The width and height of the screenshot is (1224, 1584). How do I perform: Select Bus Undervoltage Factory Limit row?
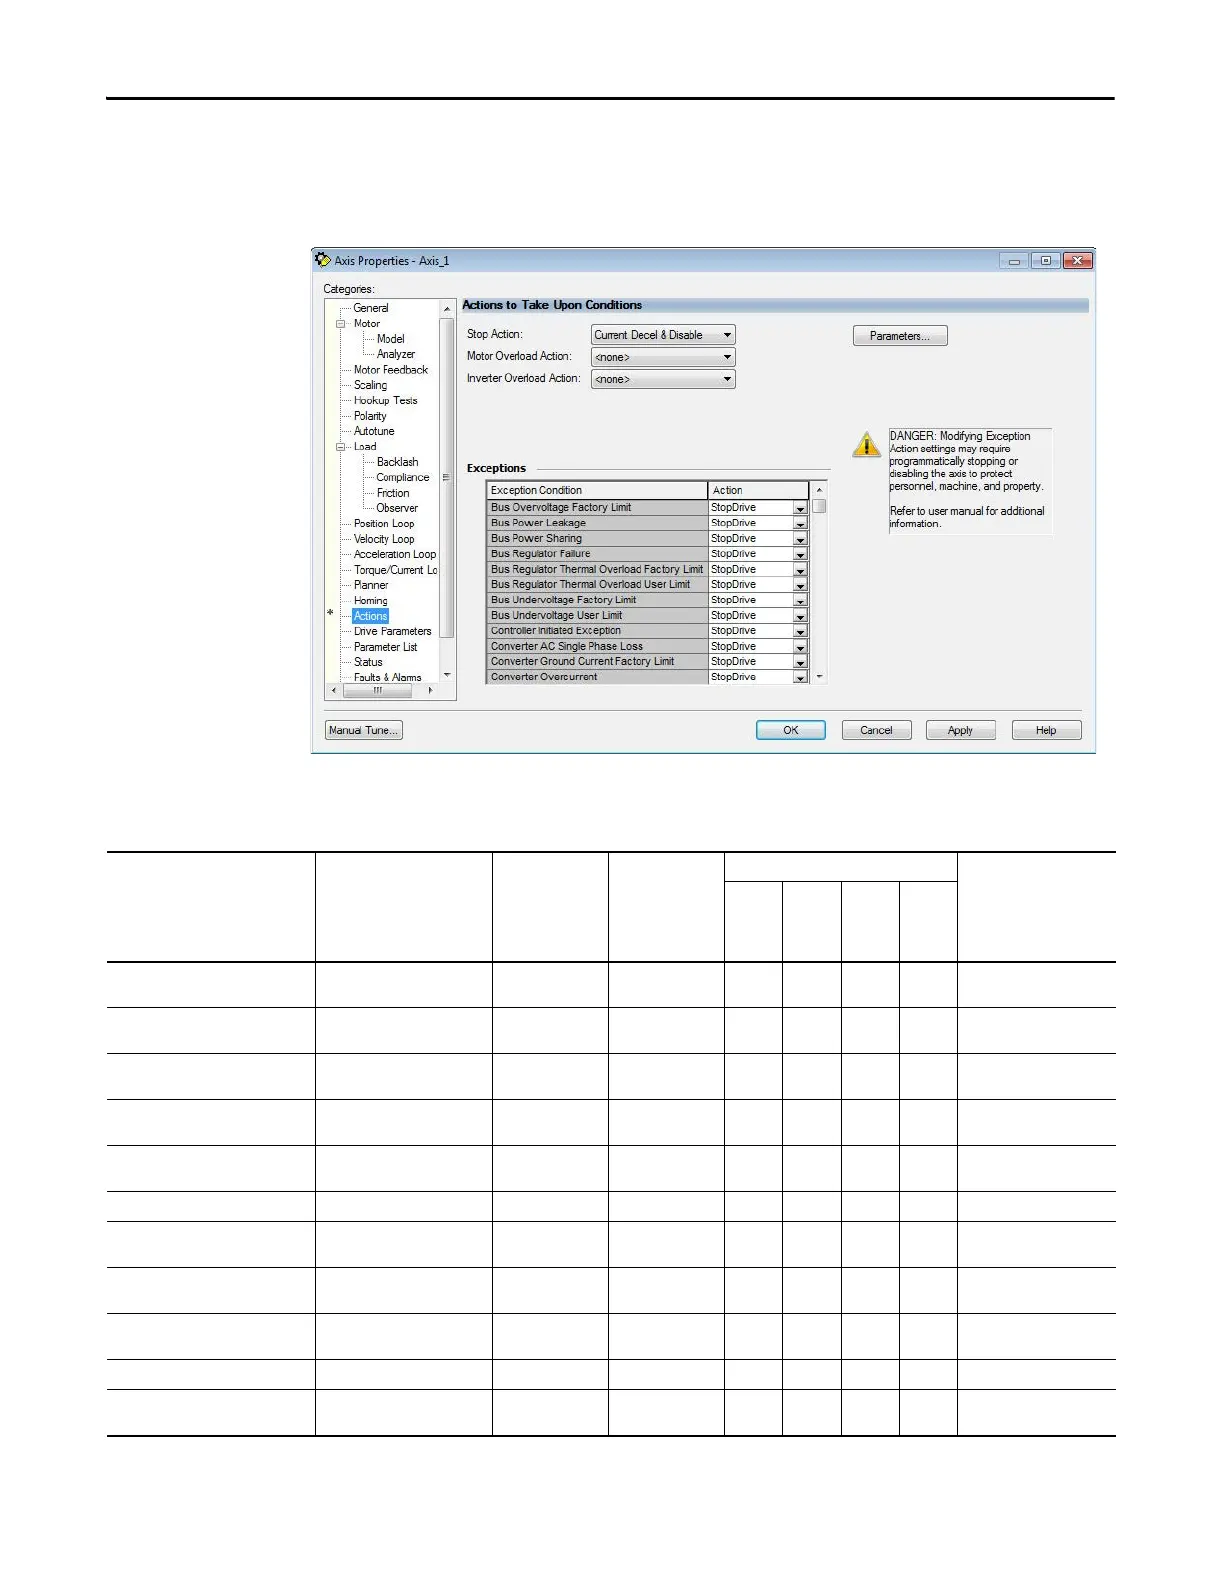click(597, 600)
